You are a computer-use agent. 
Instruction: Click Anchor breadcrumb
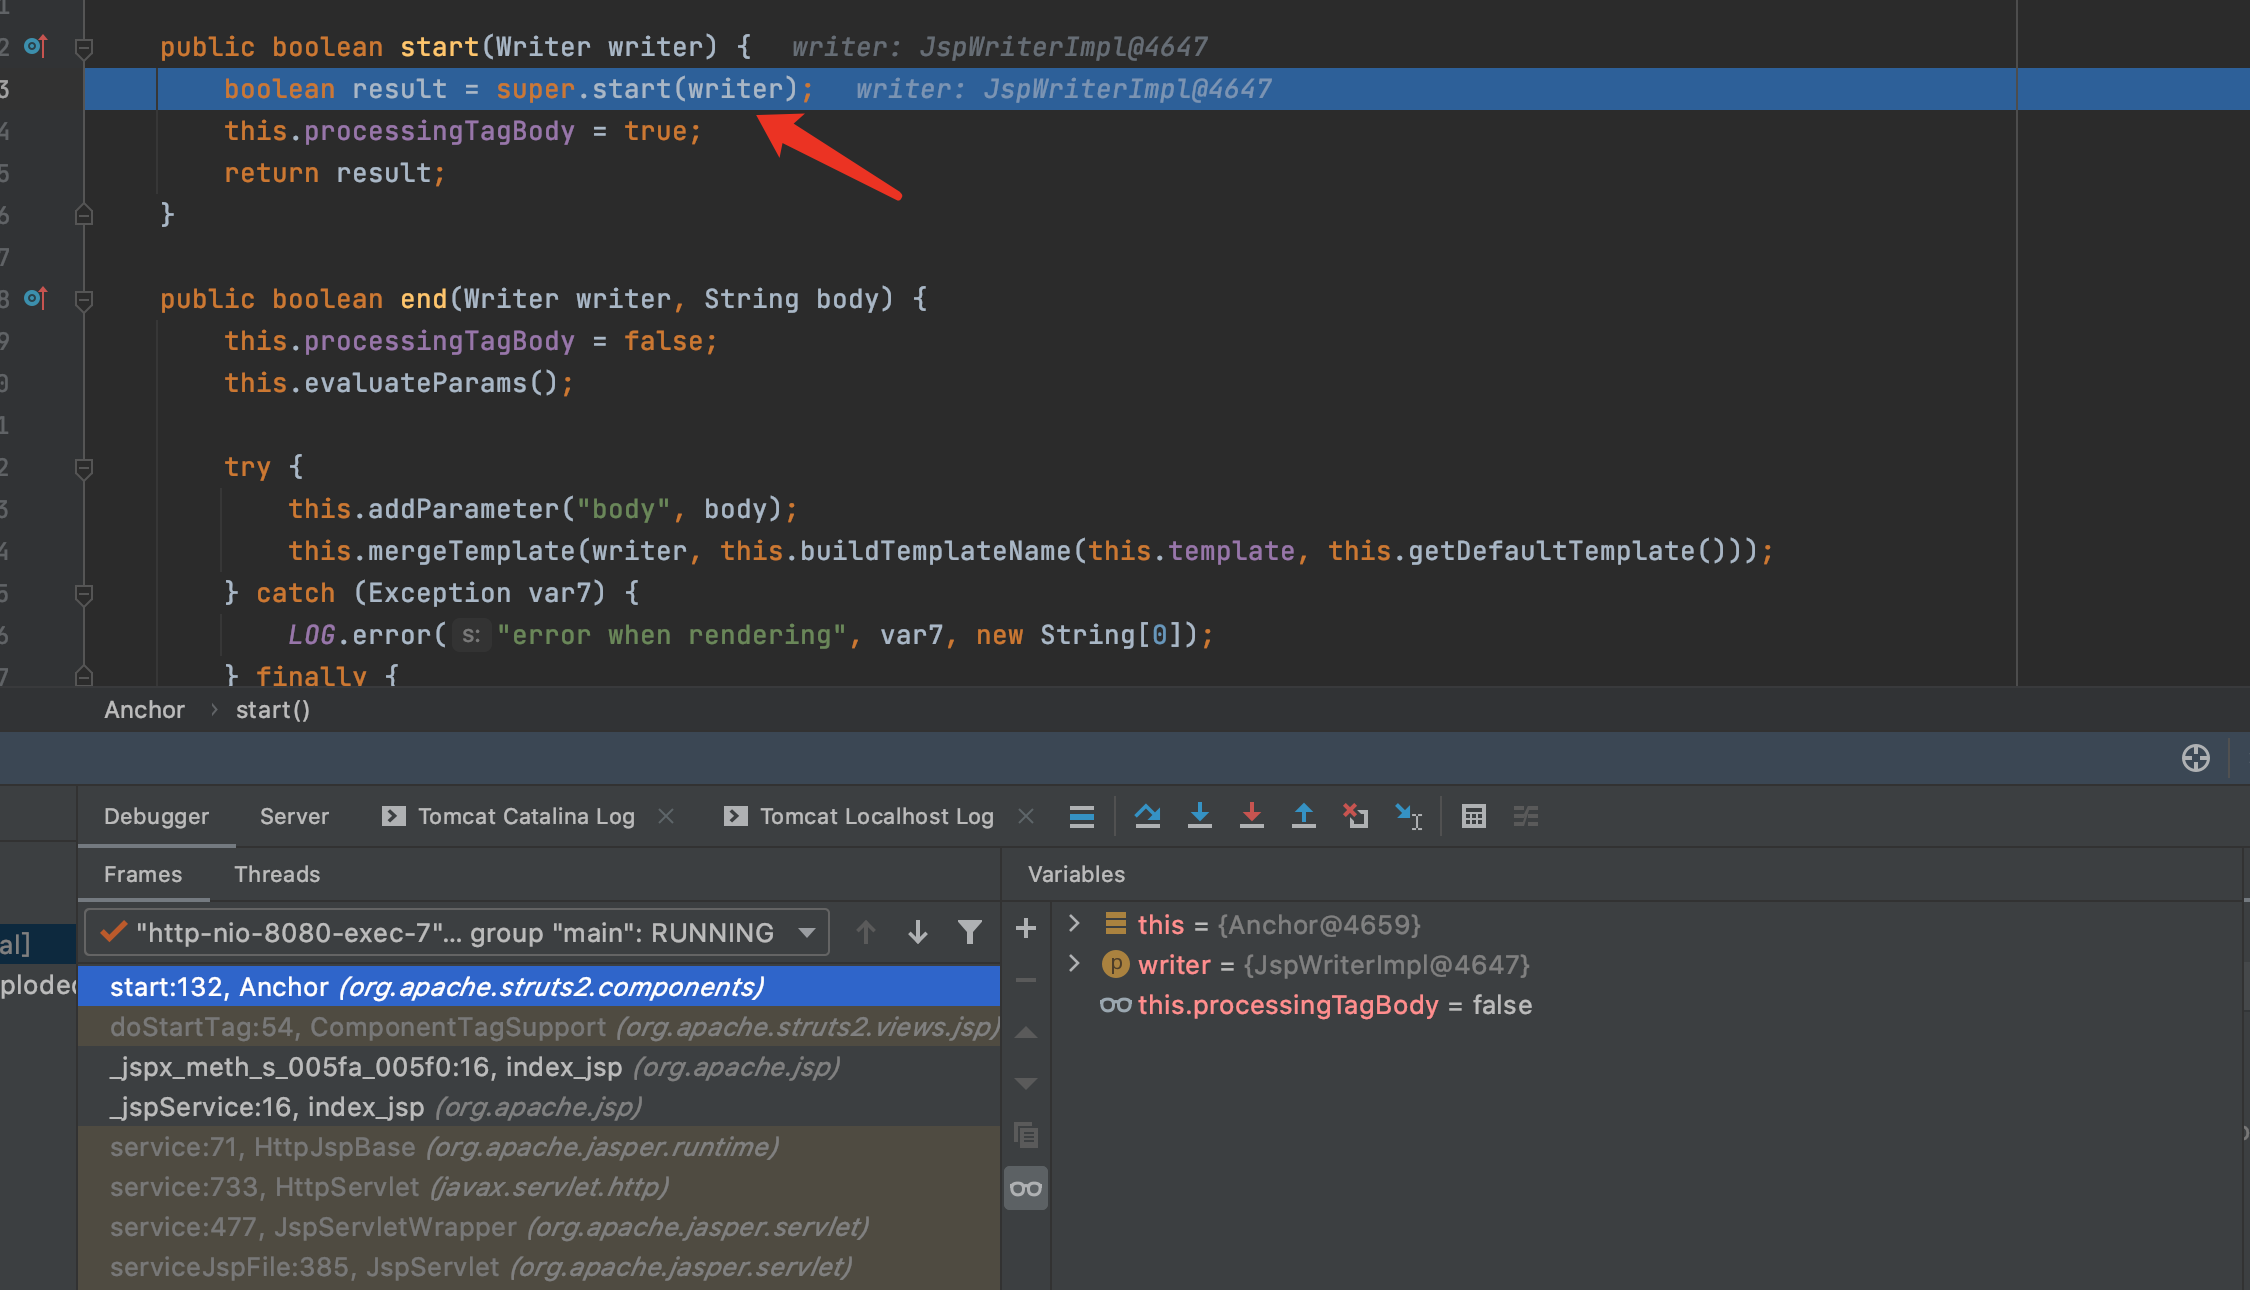click(x=144, y=710)
